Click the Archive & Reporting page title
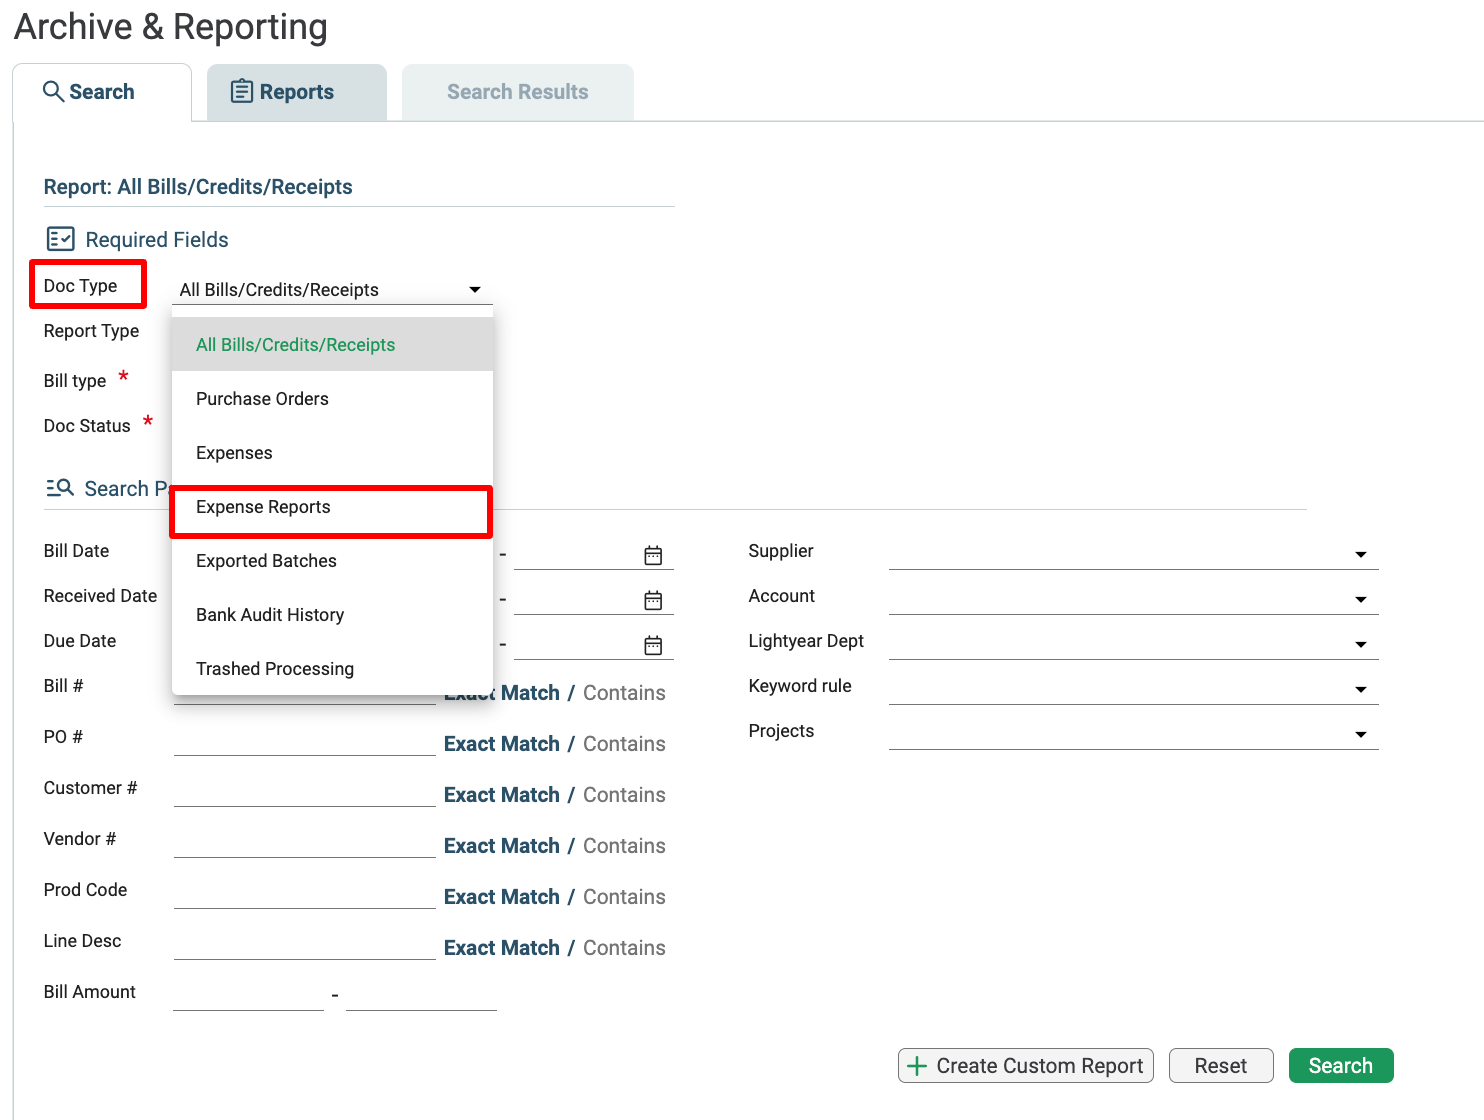The image size is (1484, 1120). coord(171,27)
